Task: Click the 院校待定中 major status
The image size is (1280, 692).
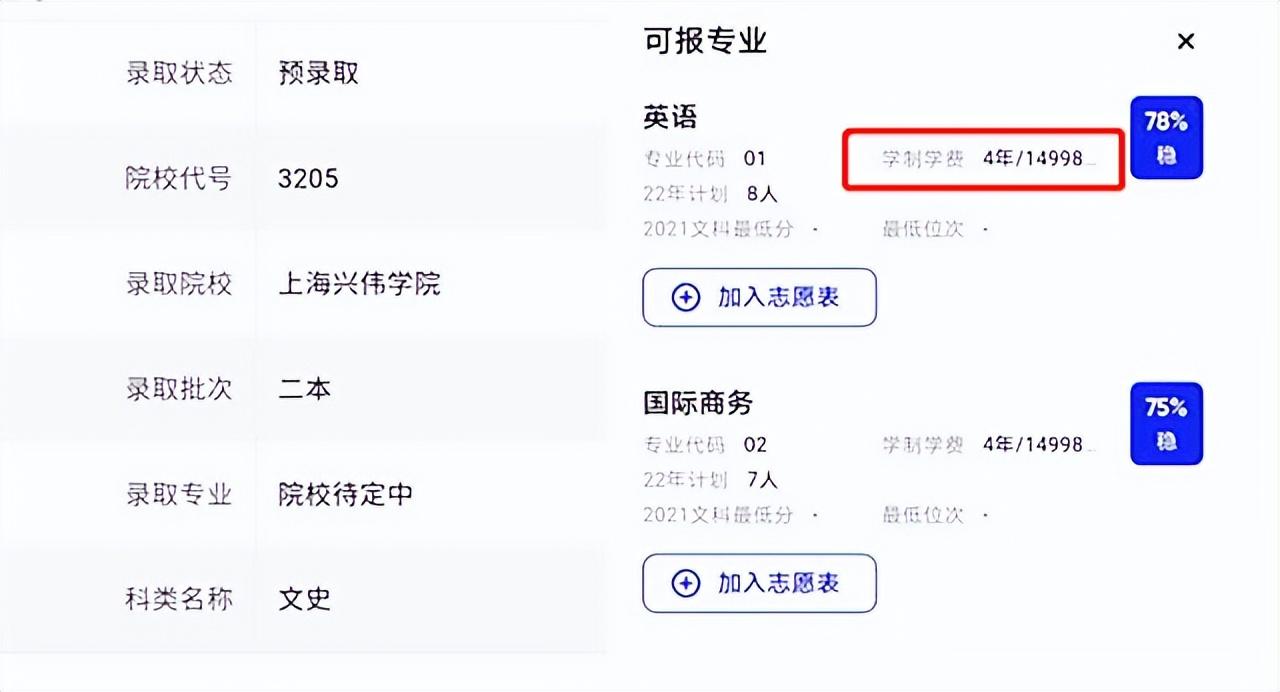Action: tap(345, 494)
